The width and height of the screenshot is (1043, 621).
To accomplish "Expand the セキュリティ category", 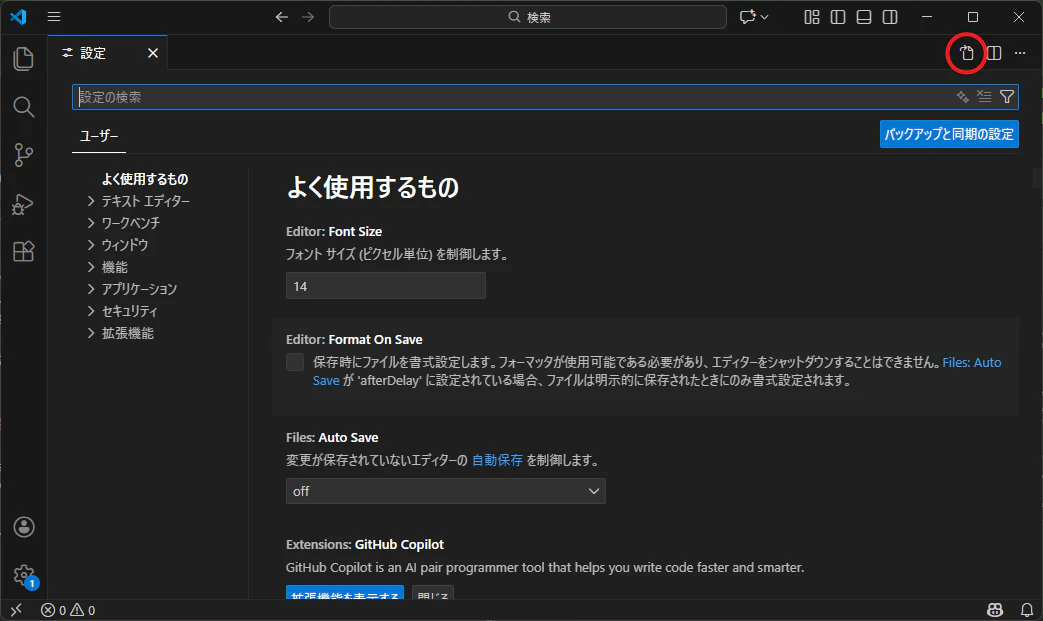I will tap(91, 310).
